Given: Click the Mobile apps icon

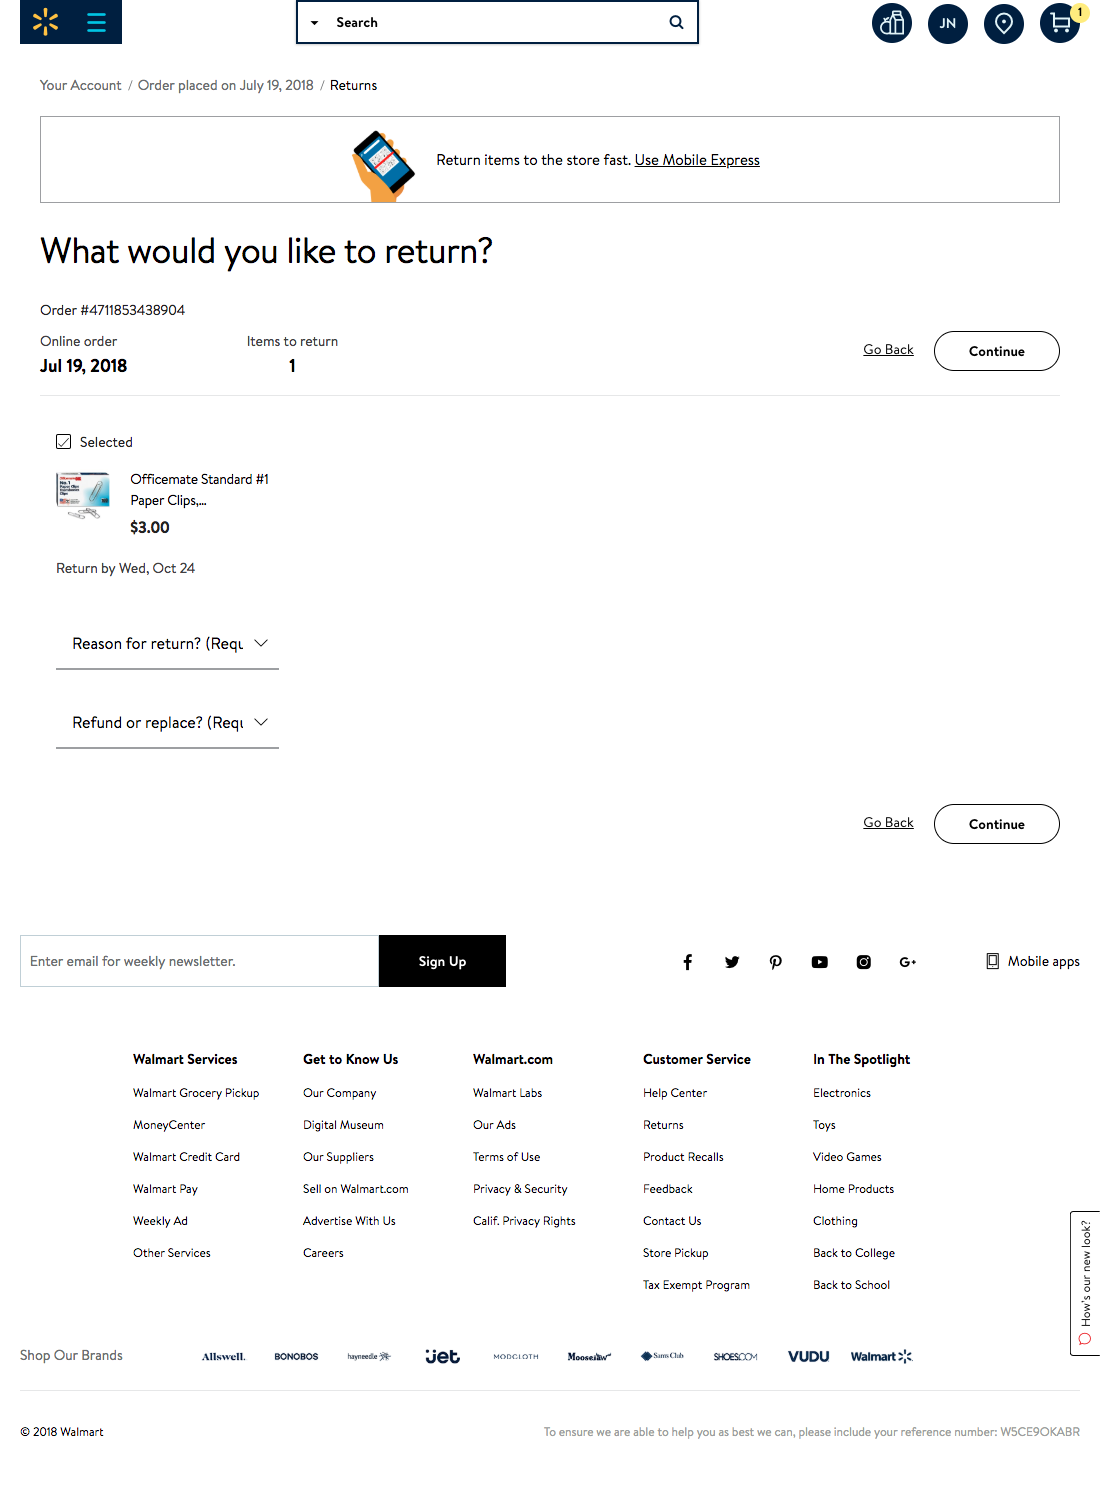Looking at the screenshot, I should [992, 960].
